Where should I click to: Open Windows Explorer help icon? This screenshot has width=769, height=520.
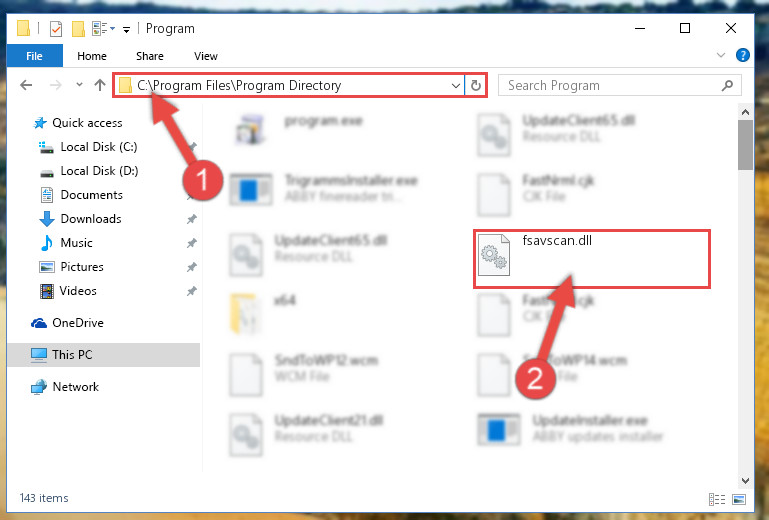pos(743,55)
